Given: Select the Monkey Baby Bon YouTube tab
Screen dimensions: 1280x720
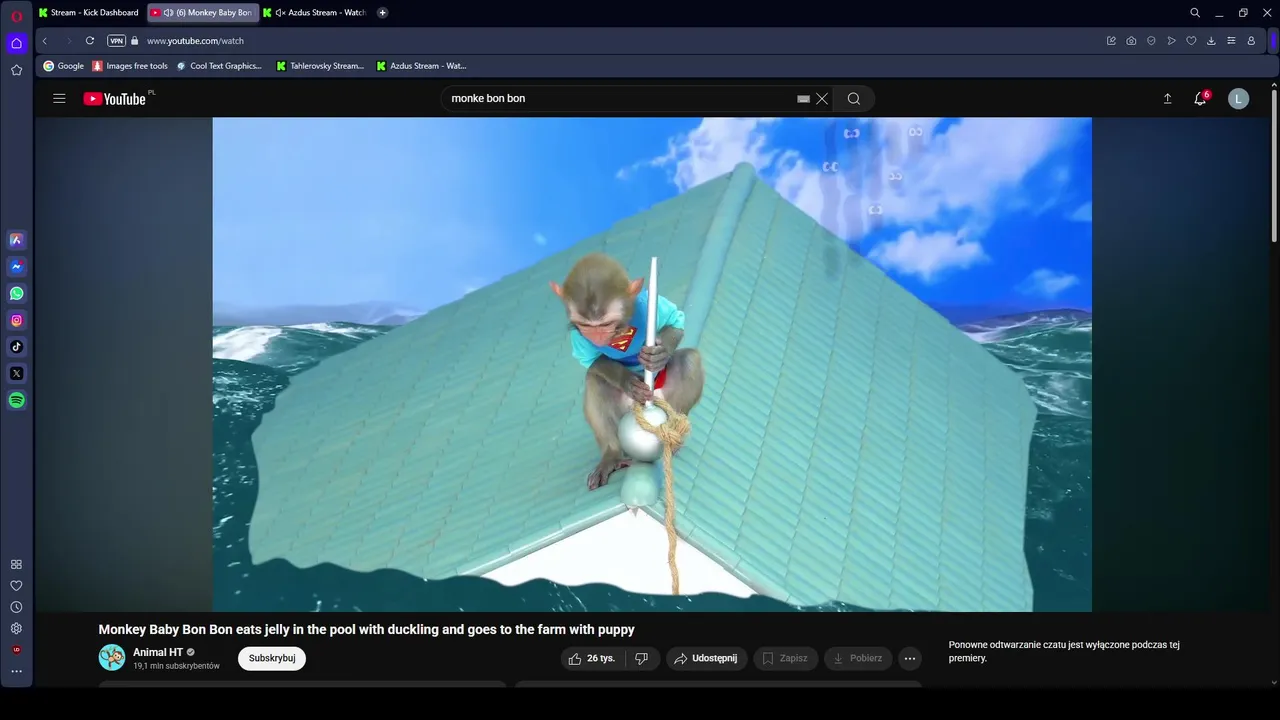Looking at the screenshot, I should (203, 13).
